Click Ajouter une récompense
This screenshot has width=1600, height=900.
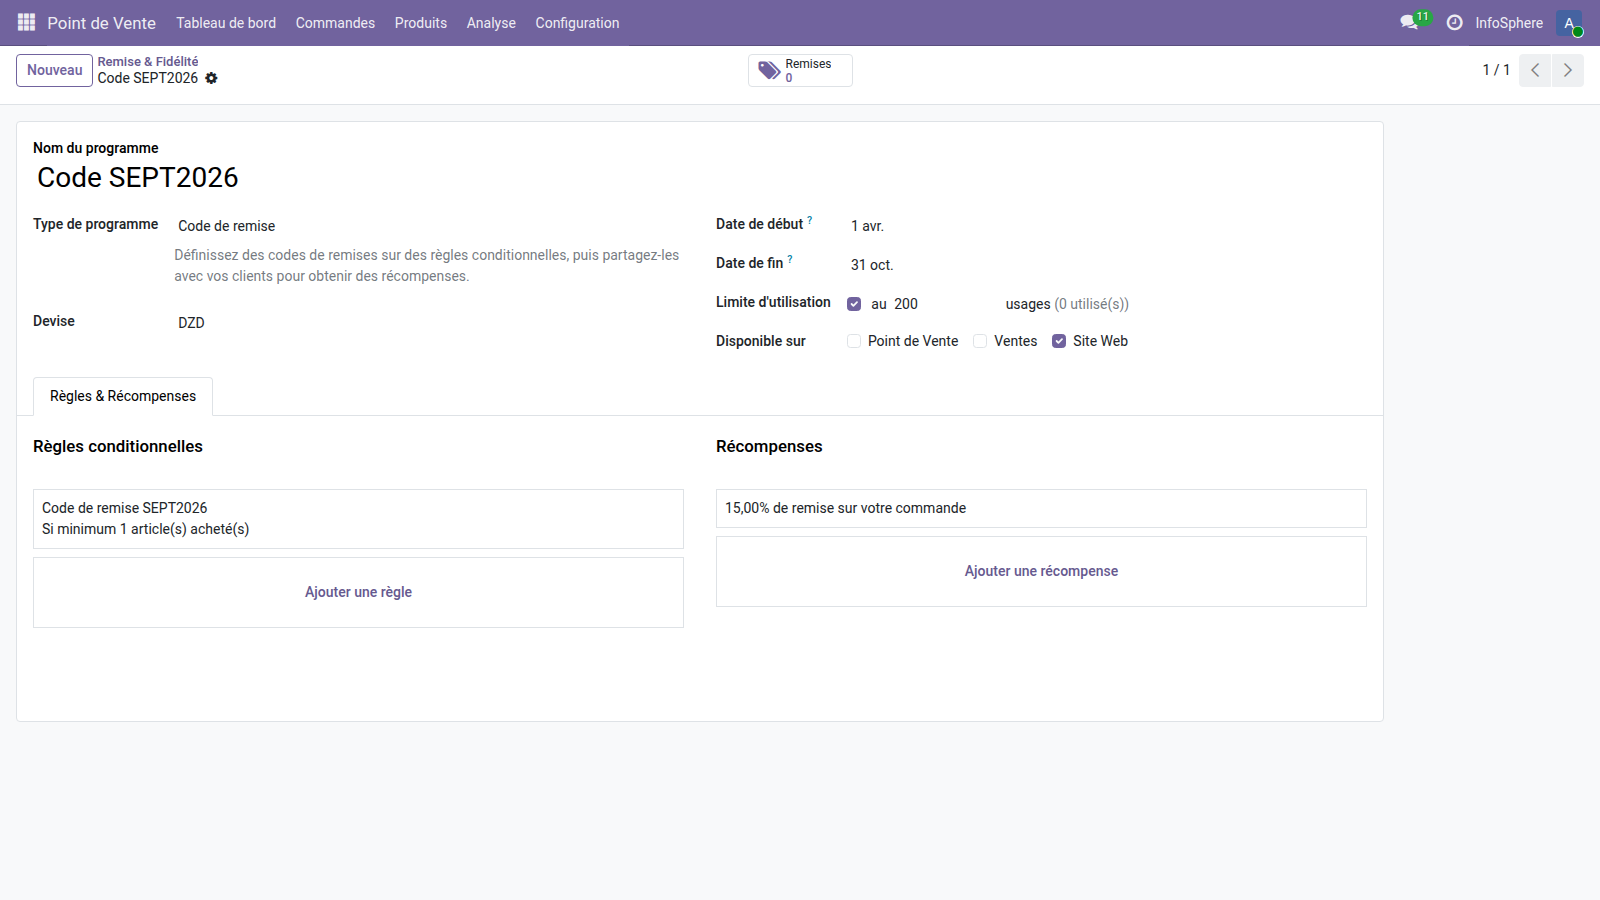pyautogui.click(x=1040, y=571)
